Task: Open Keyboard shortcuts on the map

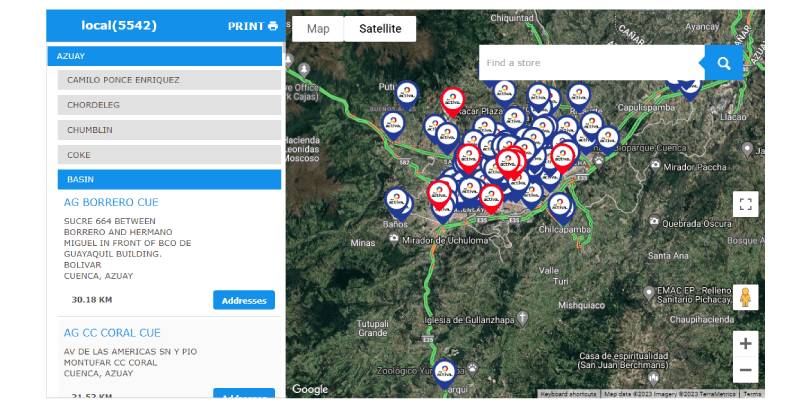Action: click(x=569, y=394)
